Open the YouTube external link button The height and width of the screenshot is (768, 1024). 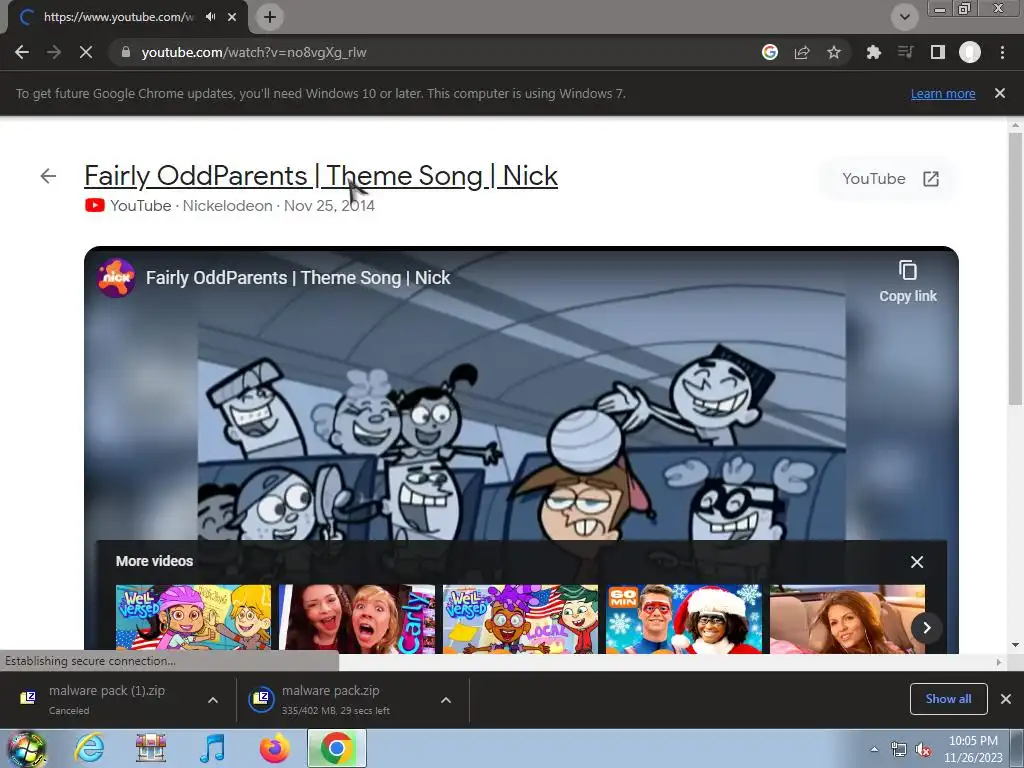(x=890, y=179)
